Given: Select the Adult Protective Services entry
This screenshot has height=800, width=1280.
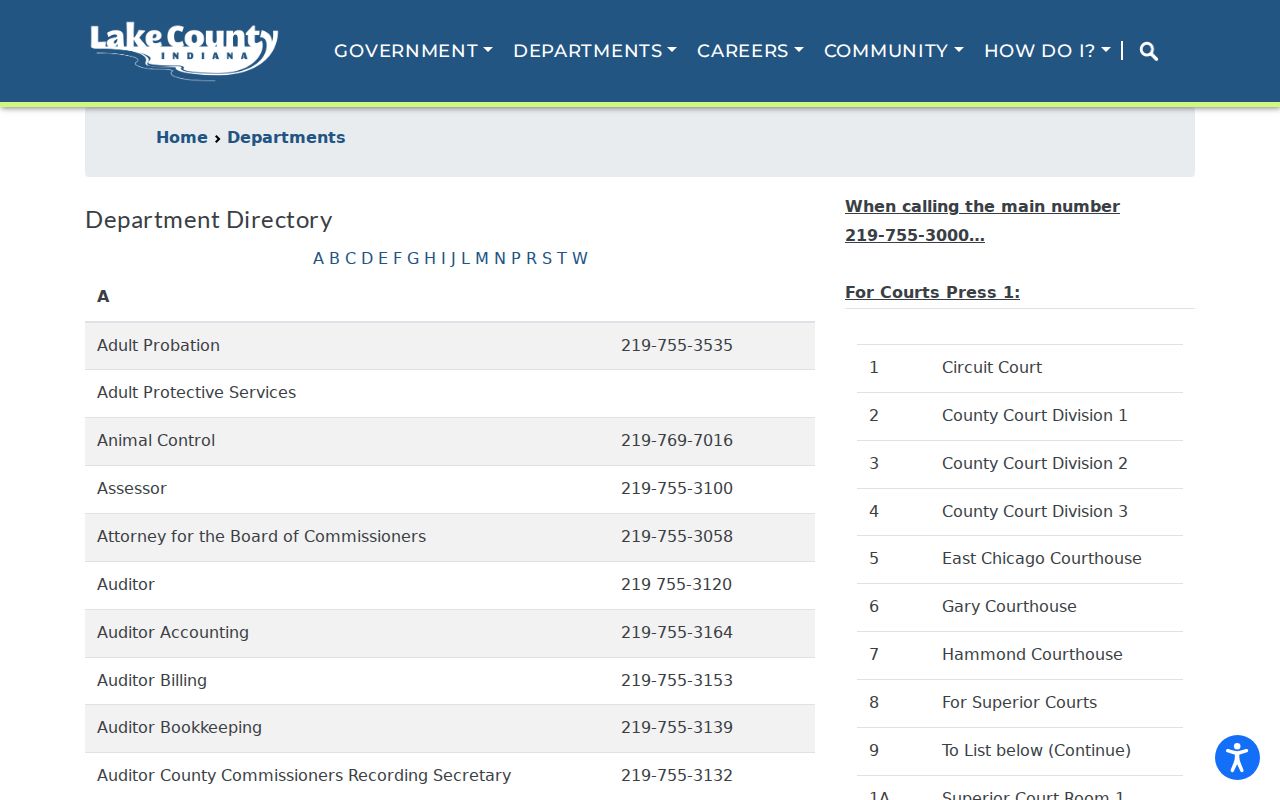Looking at the screenshot, I should point(196,393).
